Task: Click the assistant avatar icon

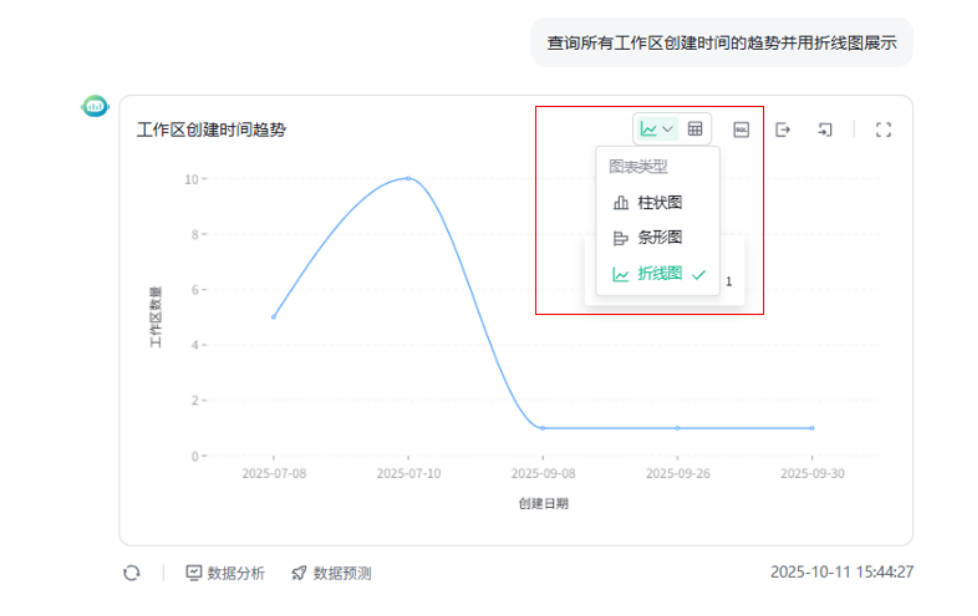Action: 95,105
